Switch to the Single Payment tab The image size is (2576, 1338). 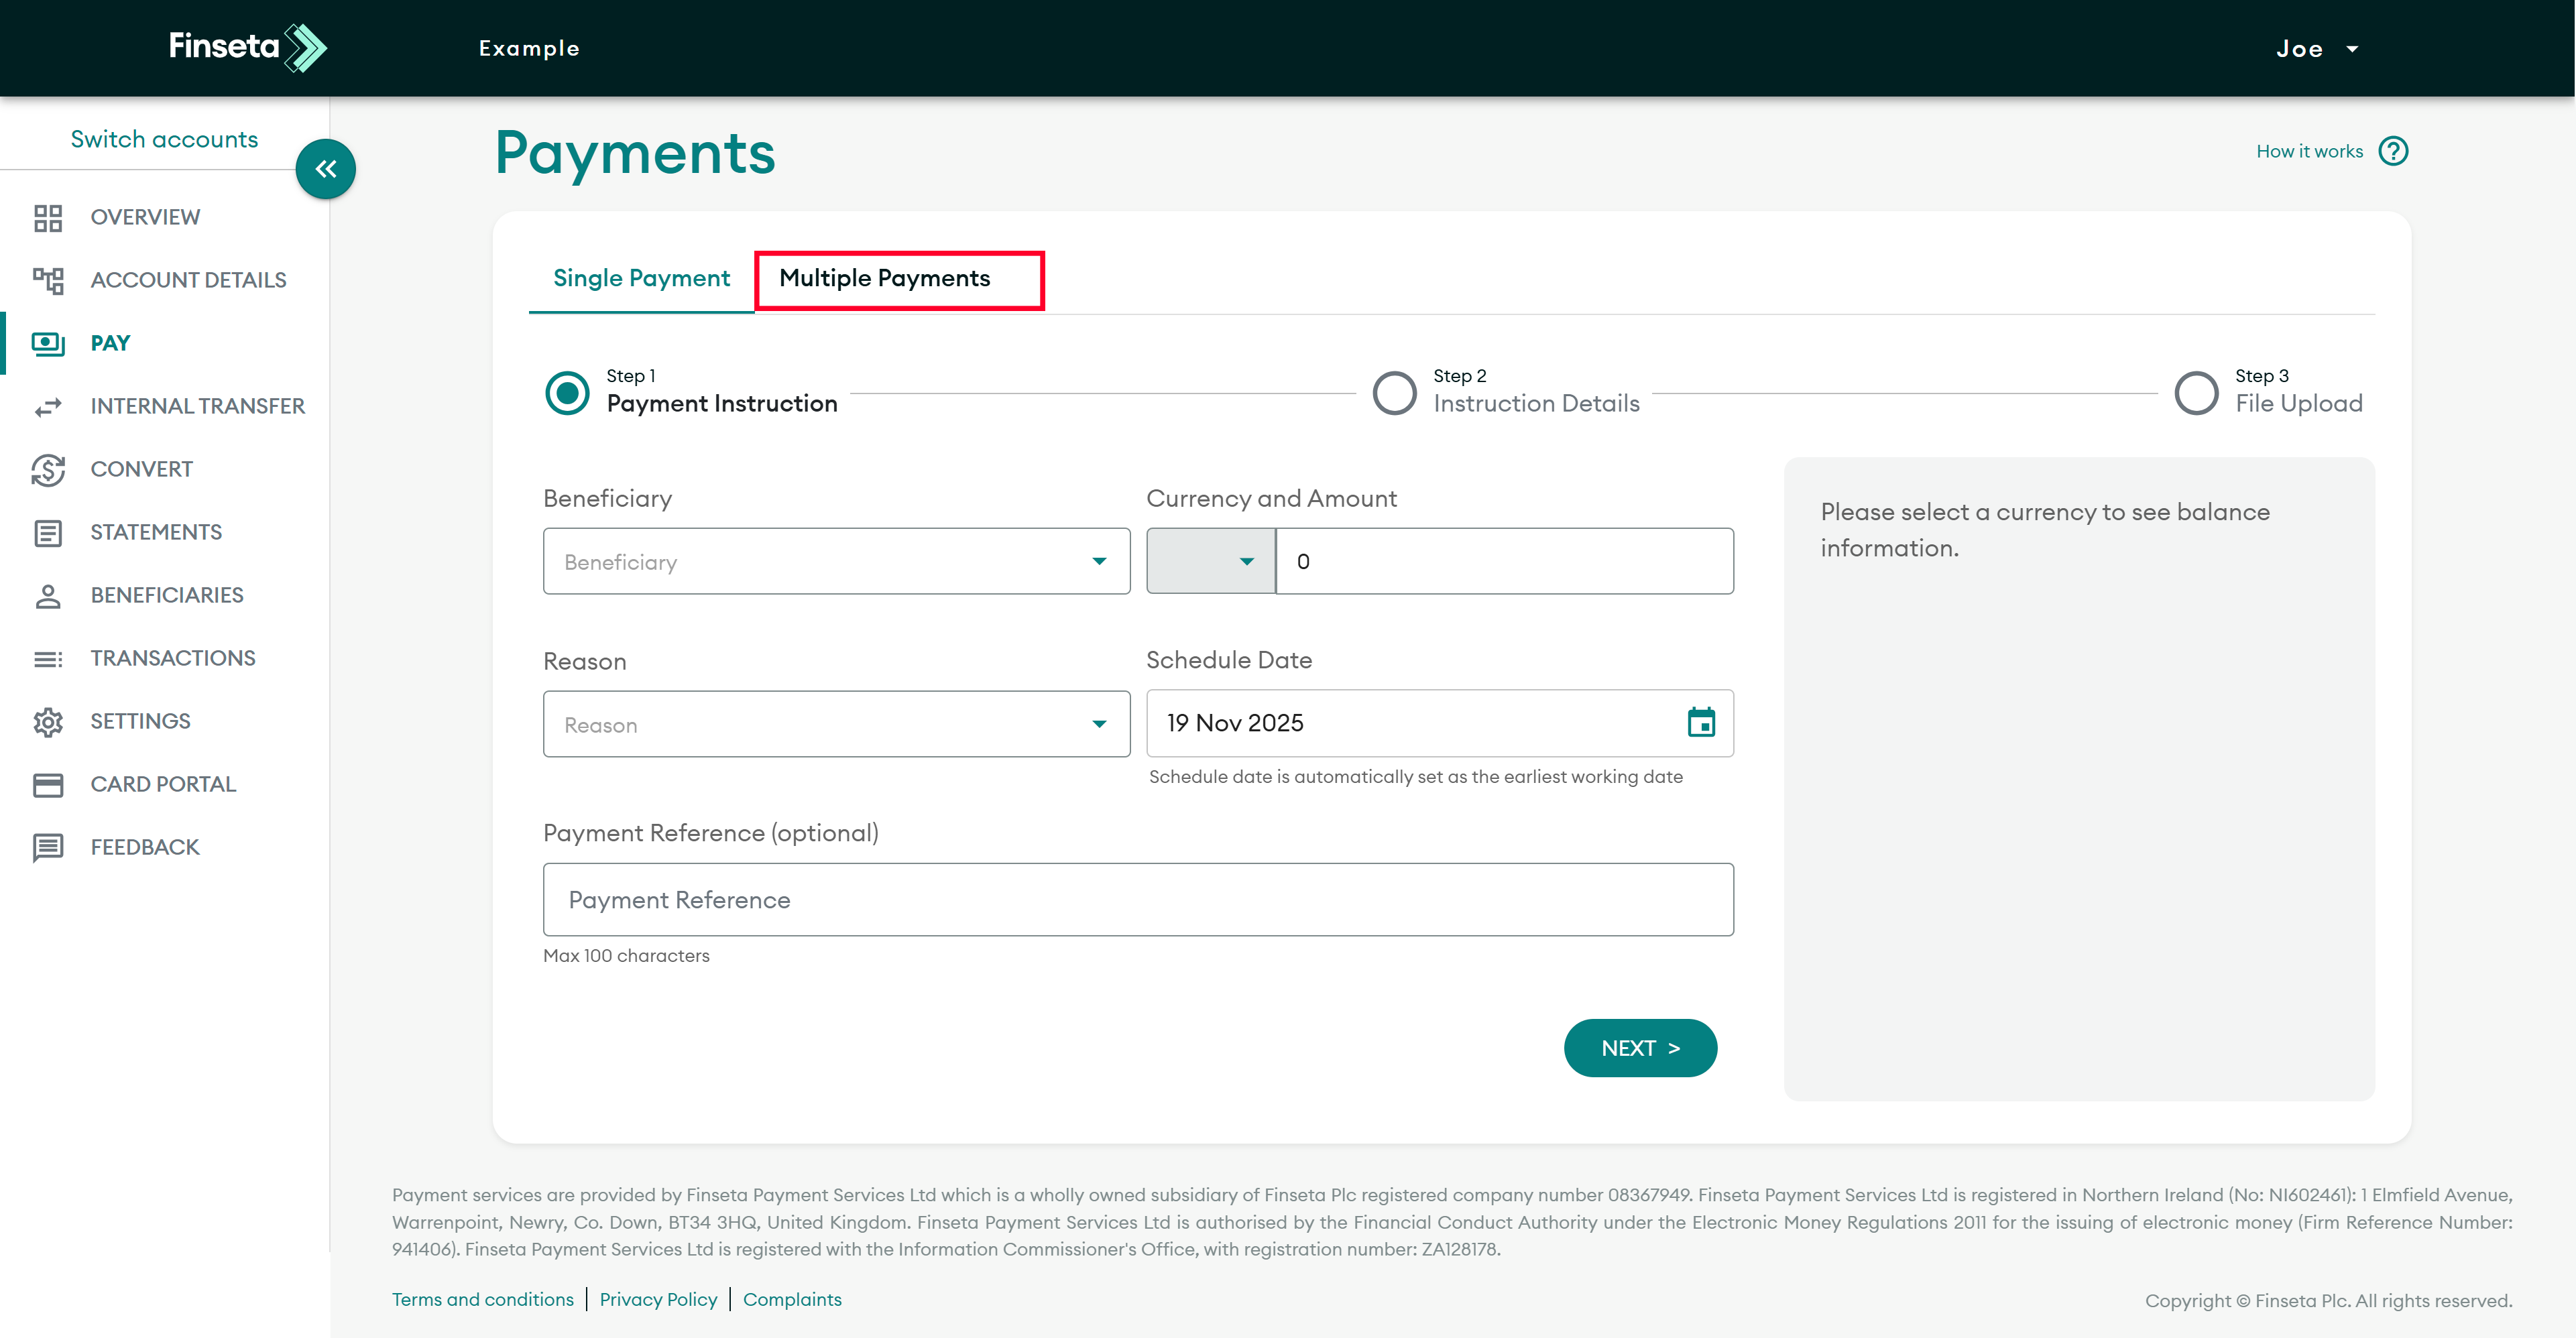tap(641, 279)
